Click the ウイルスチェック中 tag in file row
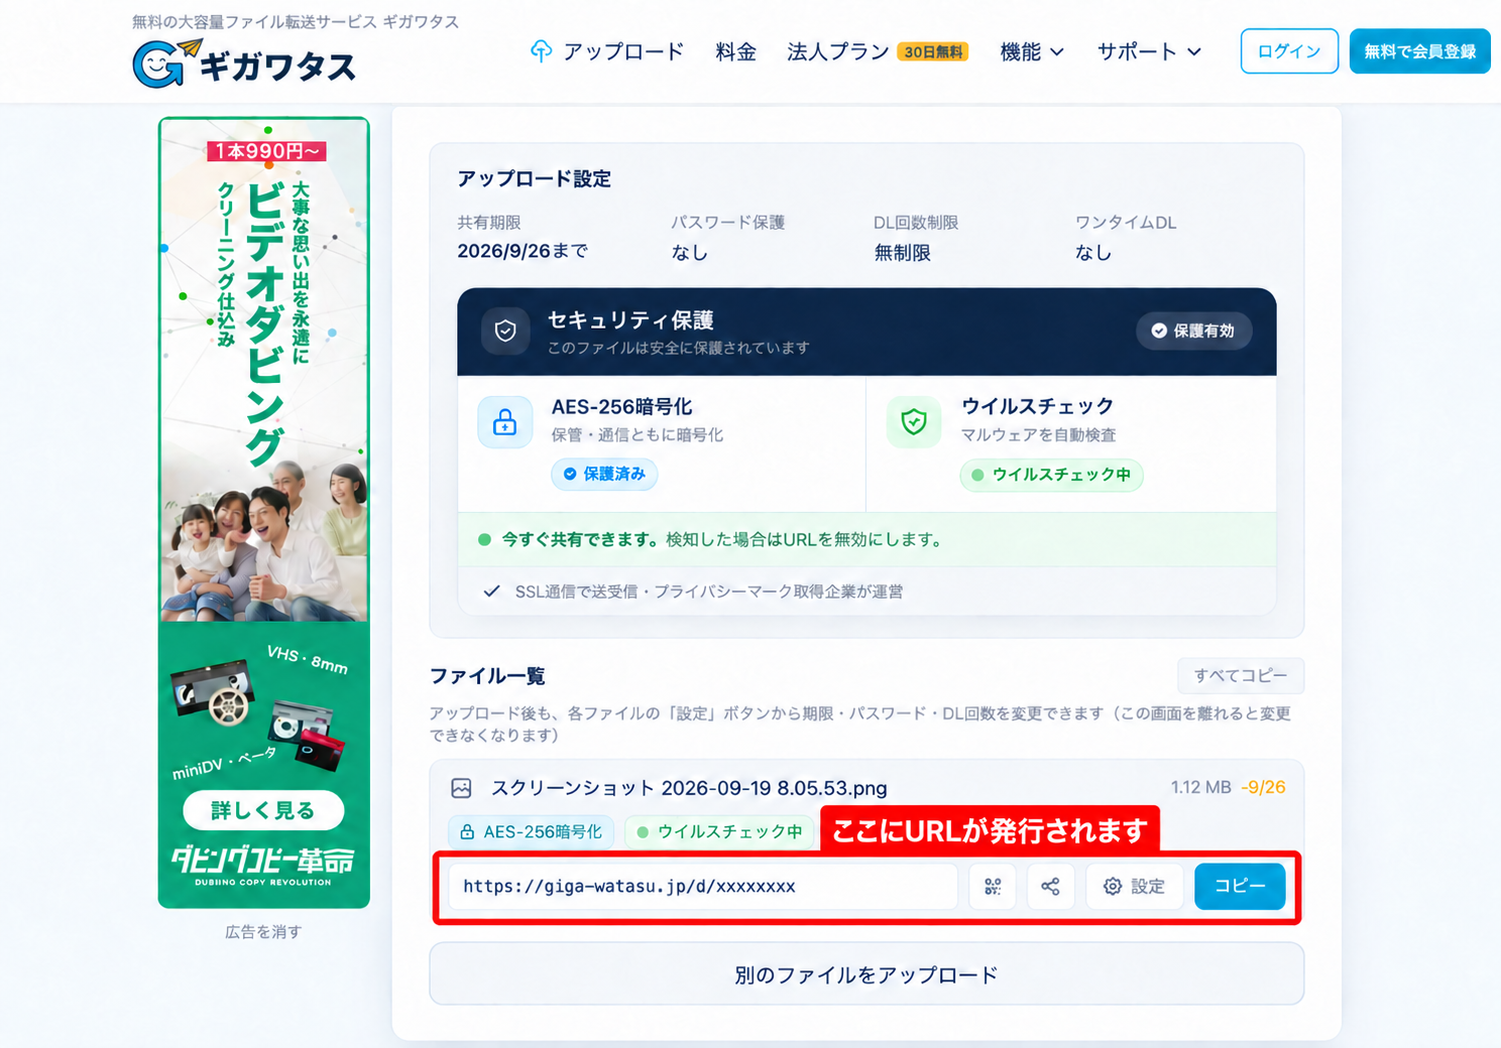This screenshot has width=1501, height=1048. pos(720,832)
